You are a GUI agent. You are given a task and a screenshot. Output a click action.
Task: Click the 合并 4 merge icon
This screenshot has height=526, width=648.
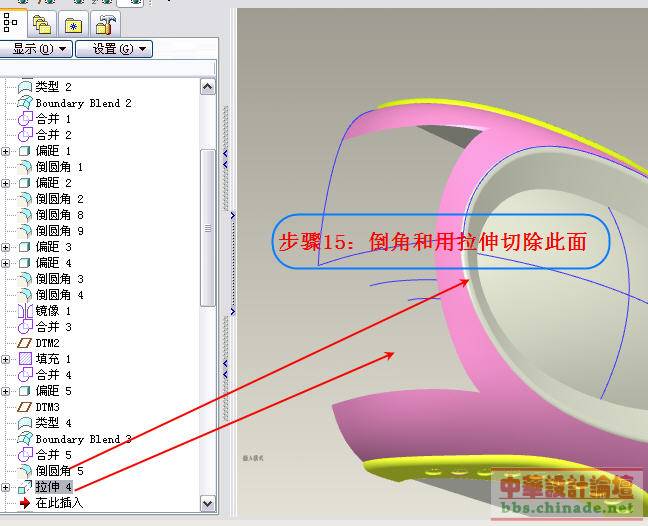click(25, 375)
